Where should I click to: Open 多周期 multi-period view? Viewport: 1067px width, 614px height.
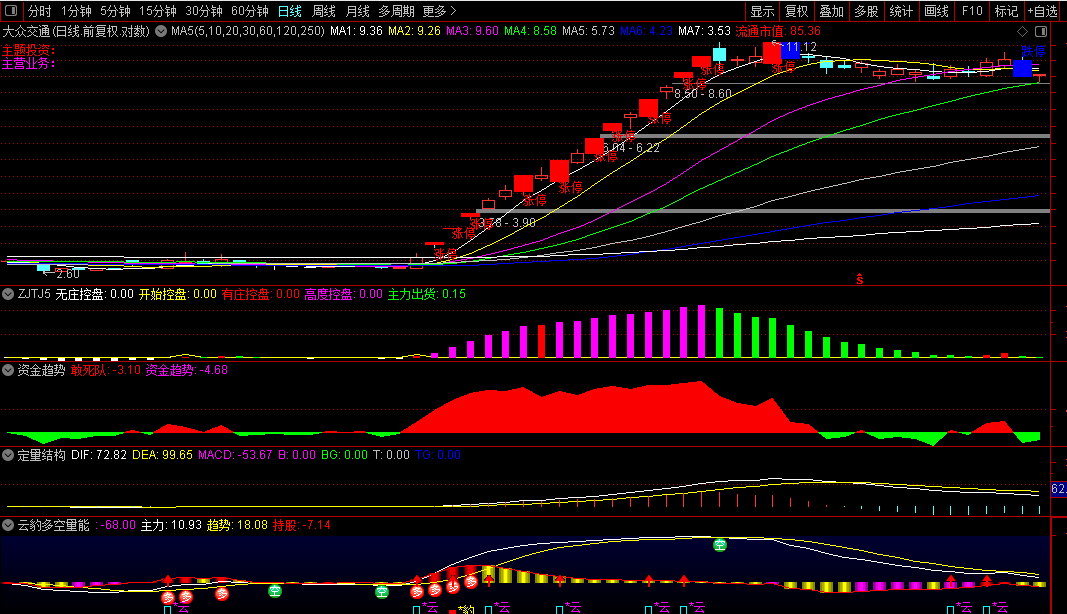(x=396, y=11)
